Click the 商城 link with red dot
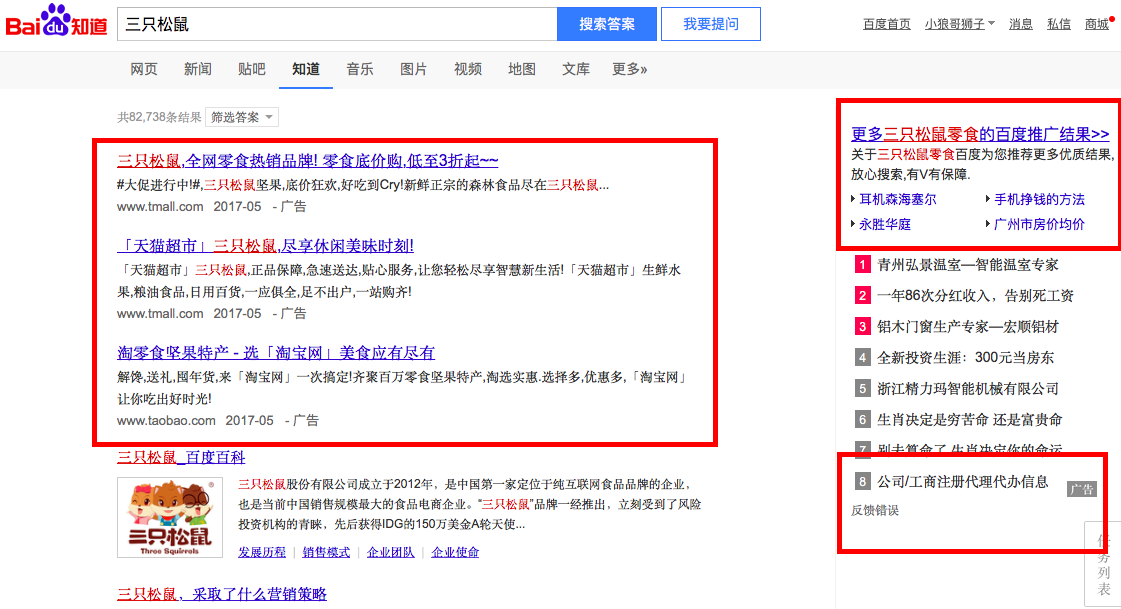Image resolution: width=1121 pixels, height=609 pixels. 1097,24
